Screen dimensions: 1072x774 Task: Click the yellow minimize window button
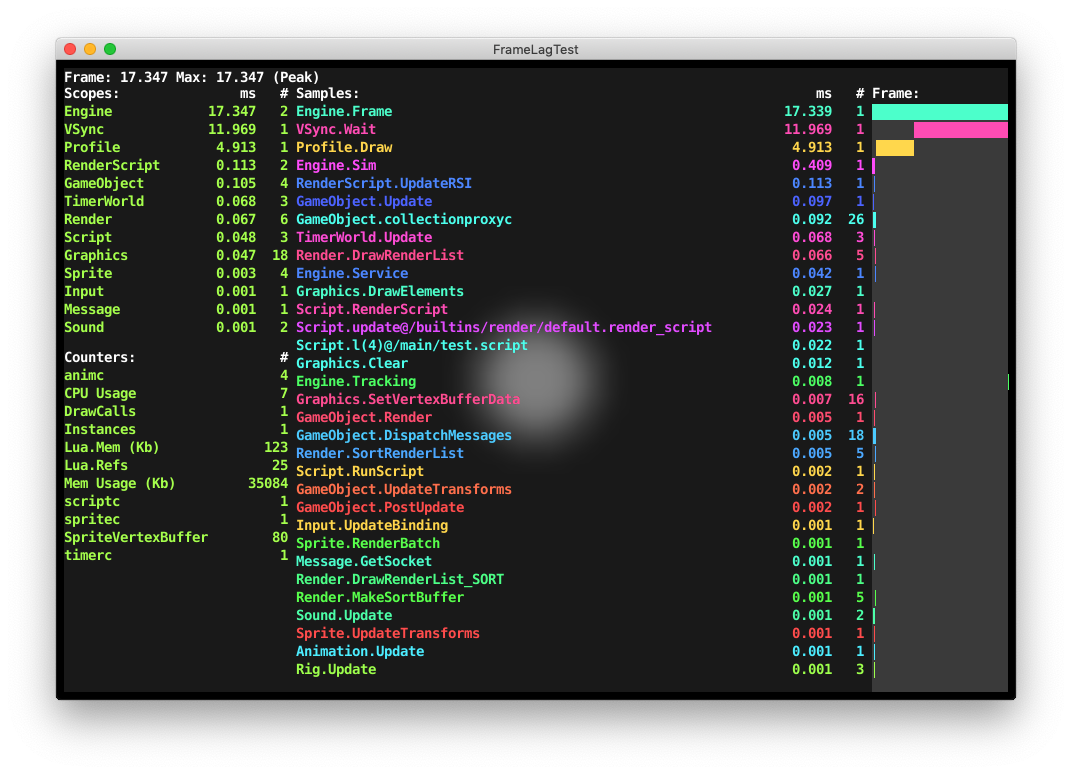(90, 49)
